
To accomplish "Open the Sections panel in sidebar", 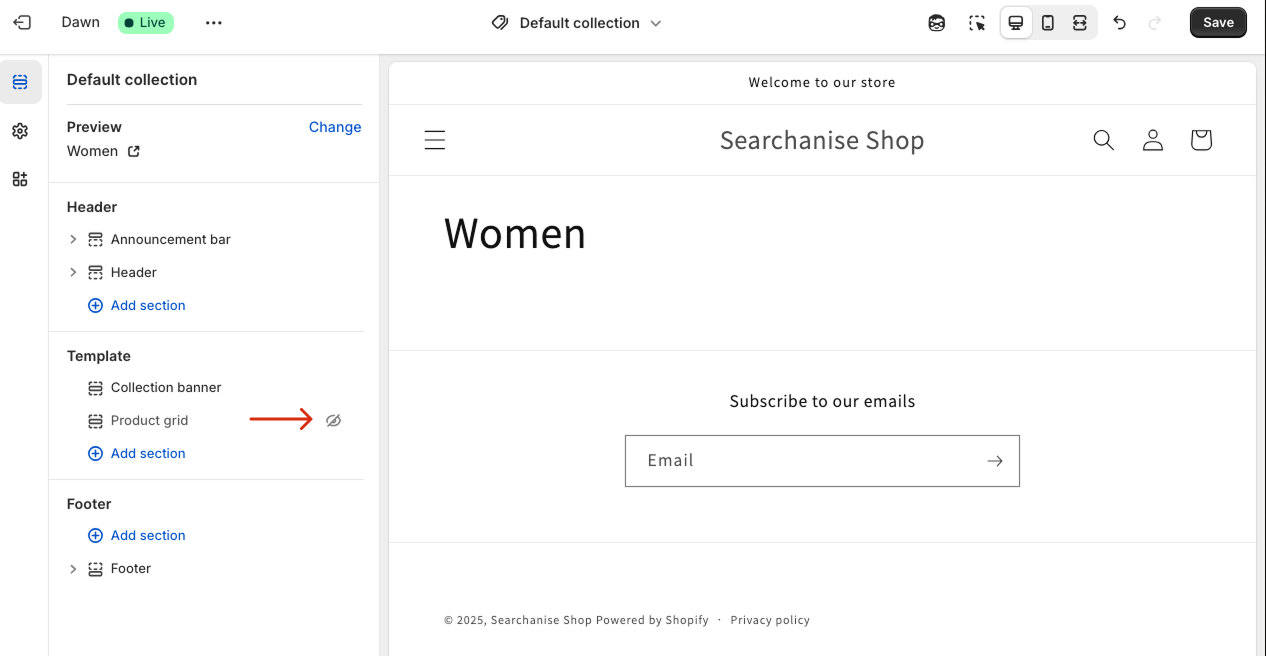I will tap(20, 82).
